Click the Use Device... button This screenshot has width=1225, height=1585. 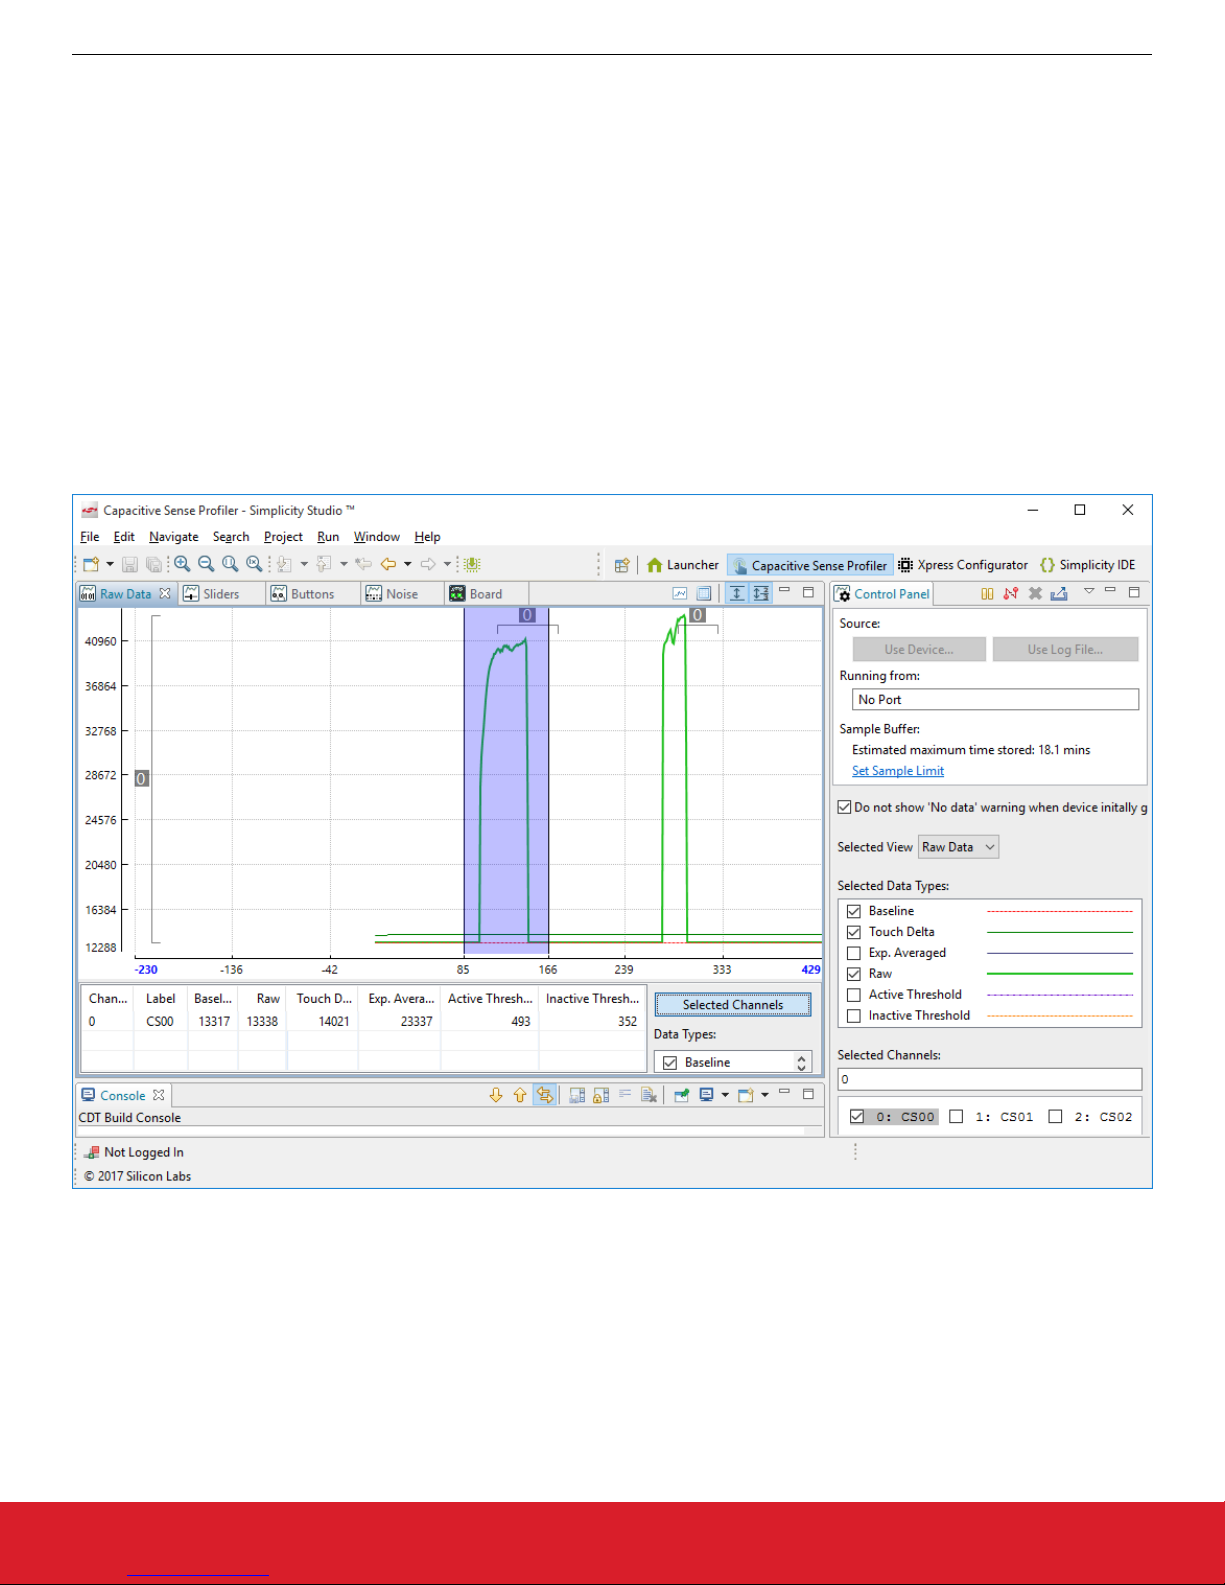pyautogui.click(x=919, y=649)
